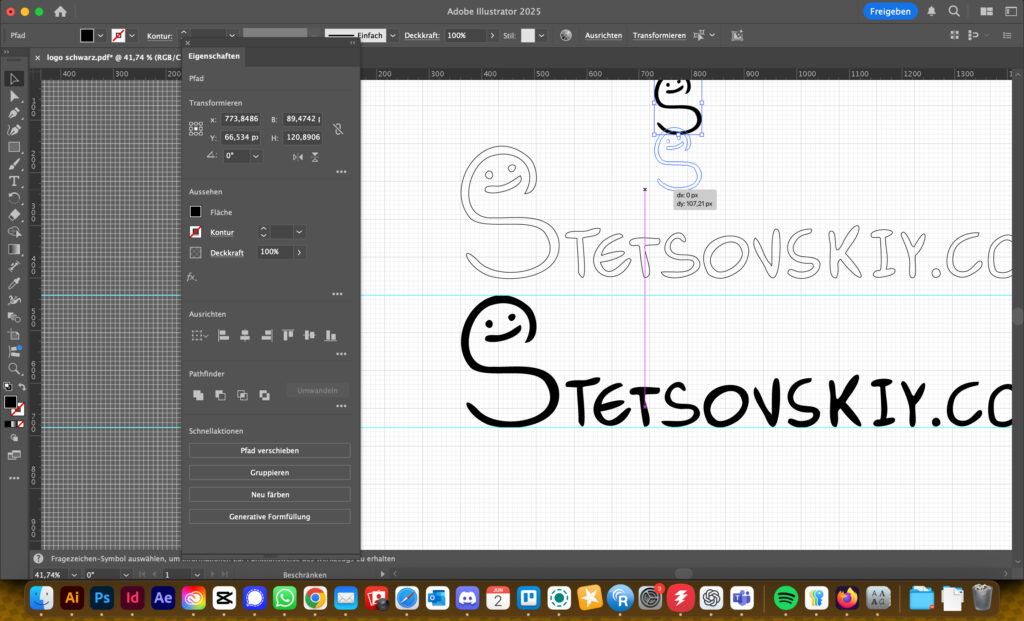Align objects to top edge in Ausrichten
Image resolution: width=1024 pixels, height=621 pixels.
288,336
